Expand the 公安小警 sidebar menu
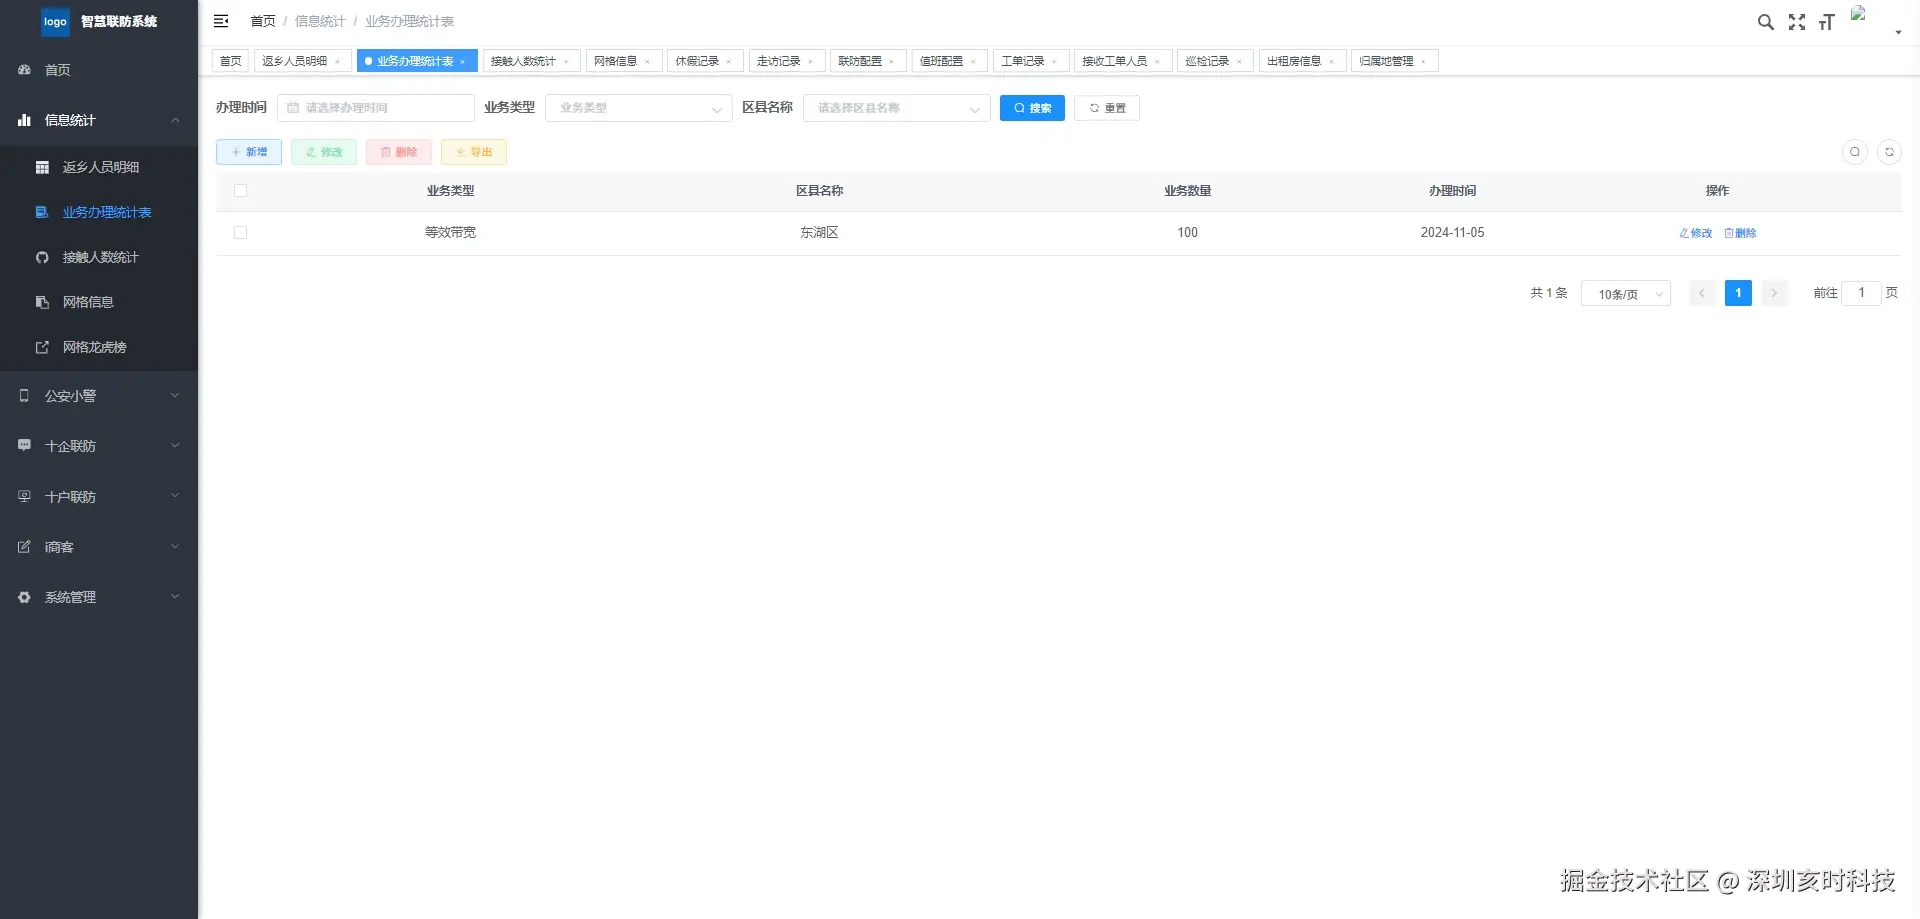The height and width of the screenshot is (919, 1920). 99,396
